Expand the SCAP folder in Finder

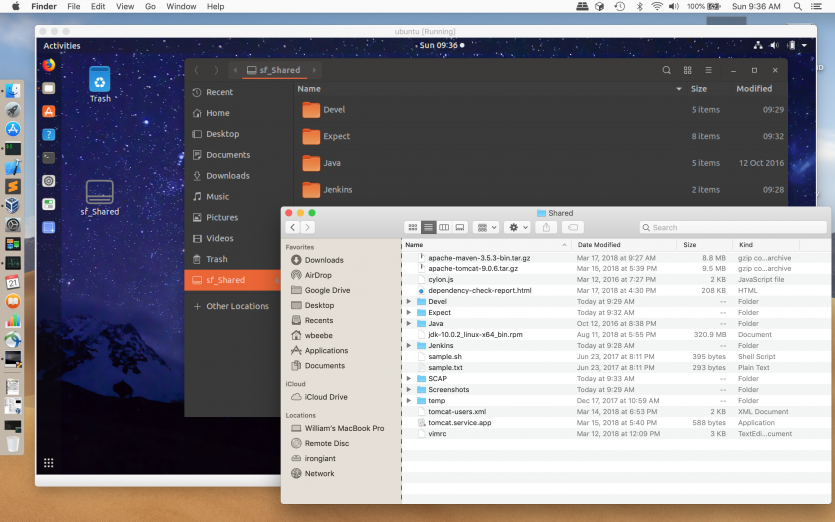409,379
